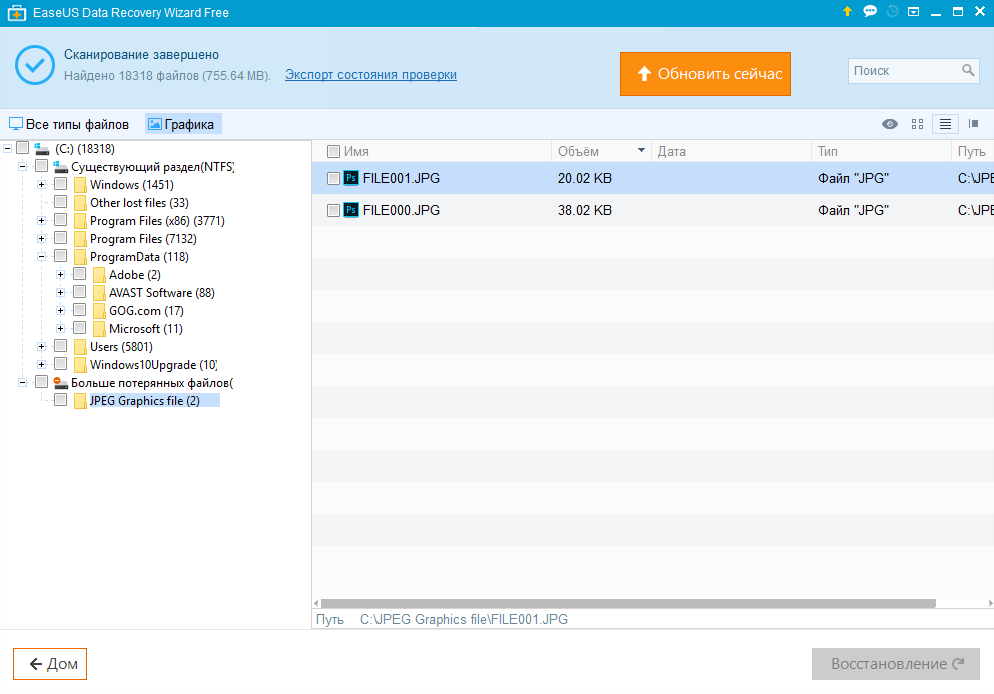Select Windows10Upgrade folder in tree
This screenshot has width=994, height=694.
coord(153,365)
